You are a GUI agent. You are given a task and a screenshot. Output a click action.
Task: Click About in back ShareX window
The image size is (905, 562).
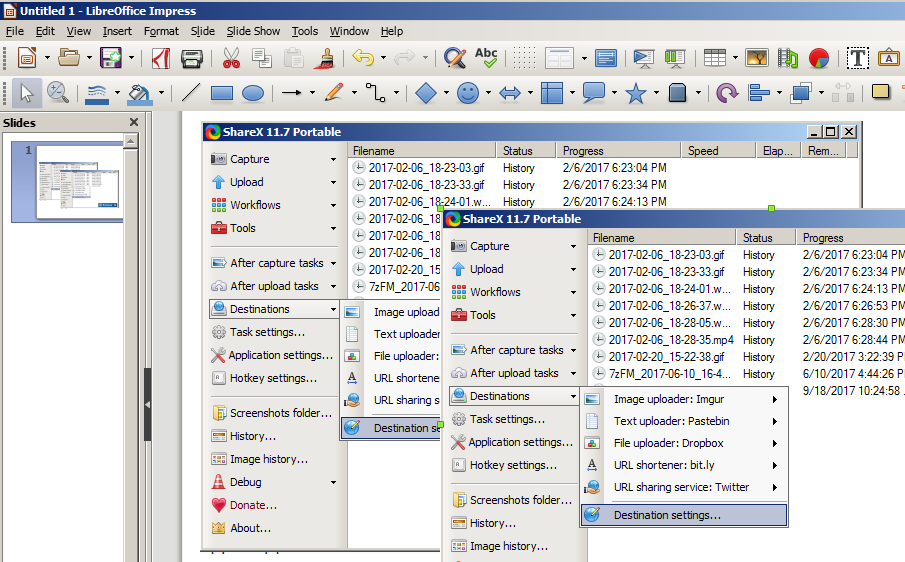point(250,528)
